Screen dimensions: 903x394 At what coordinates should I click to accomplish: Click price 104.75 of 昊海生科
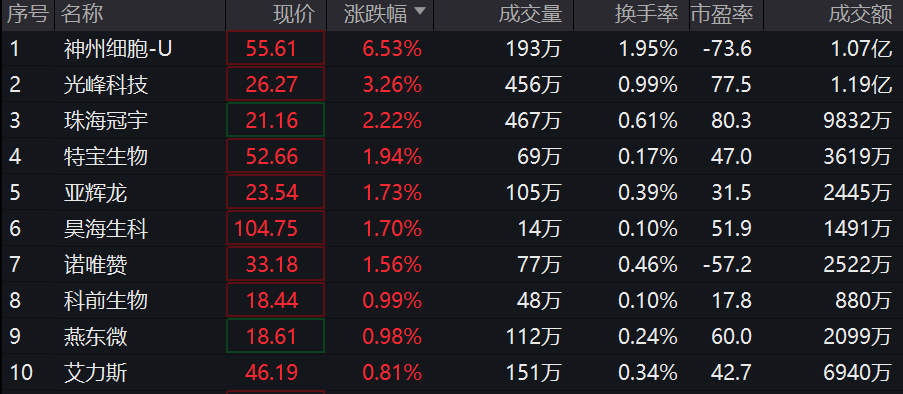(266, 229)
